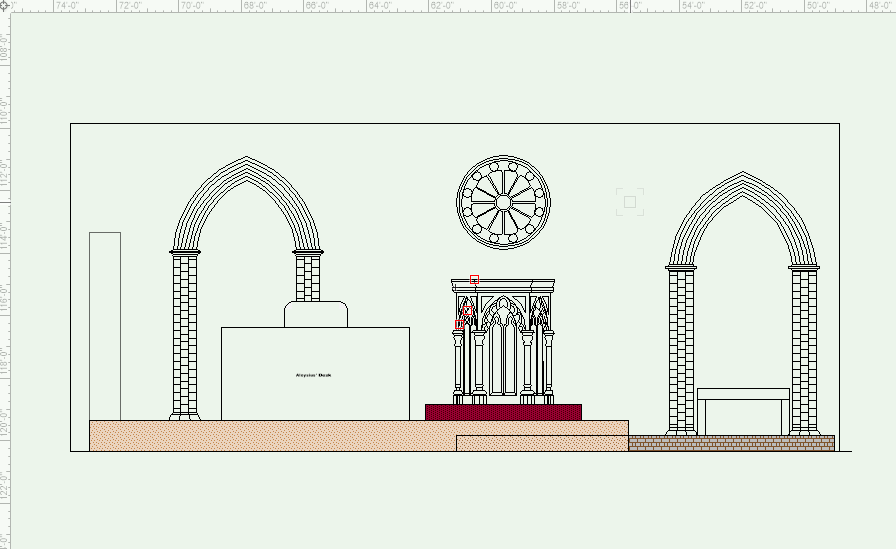Select the "Aloysius' Desk" text label
The image size is (896, 549).
coord(314,375)
